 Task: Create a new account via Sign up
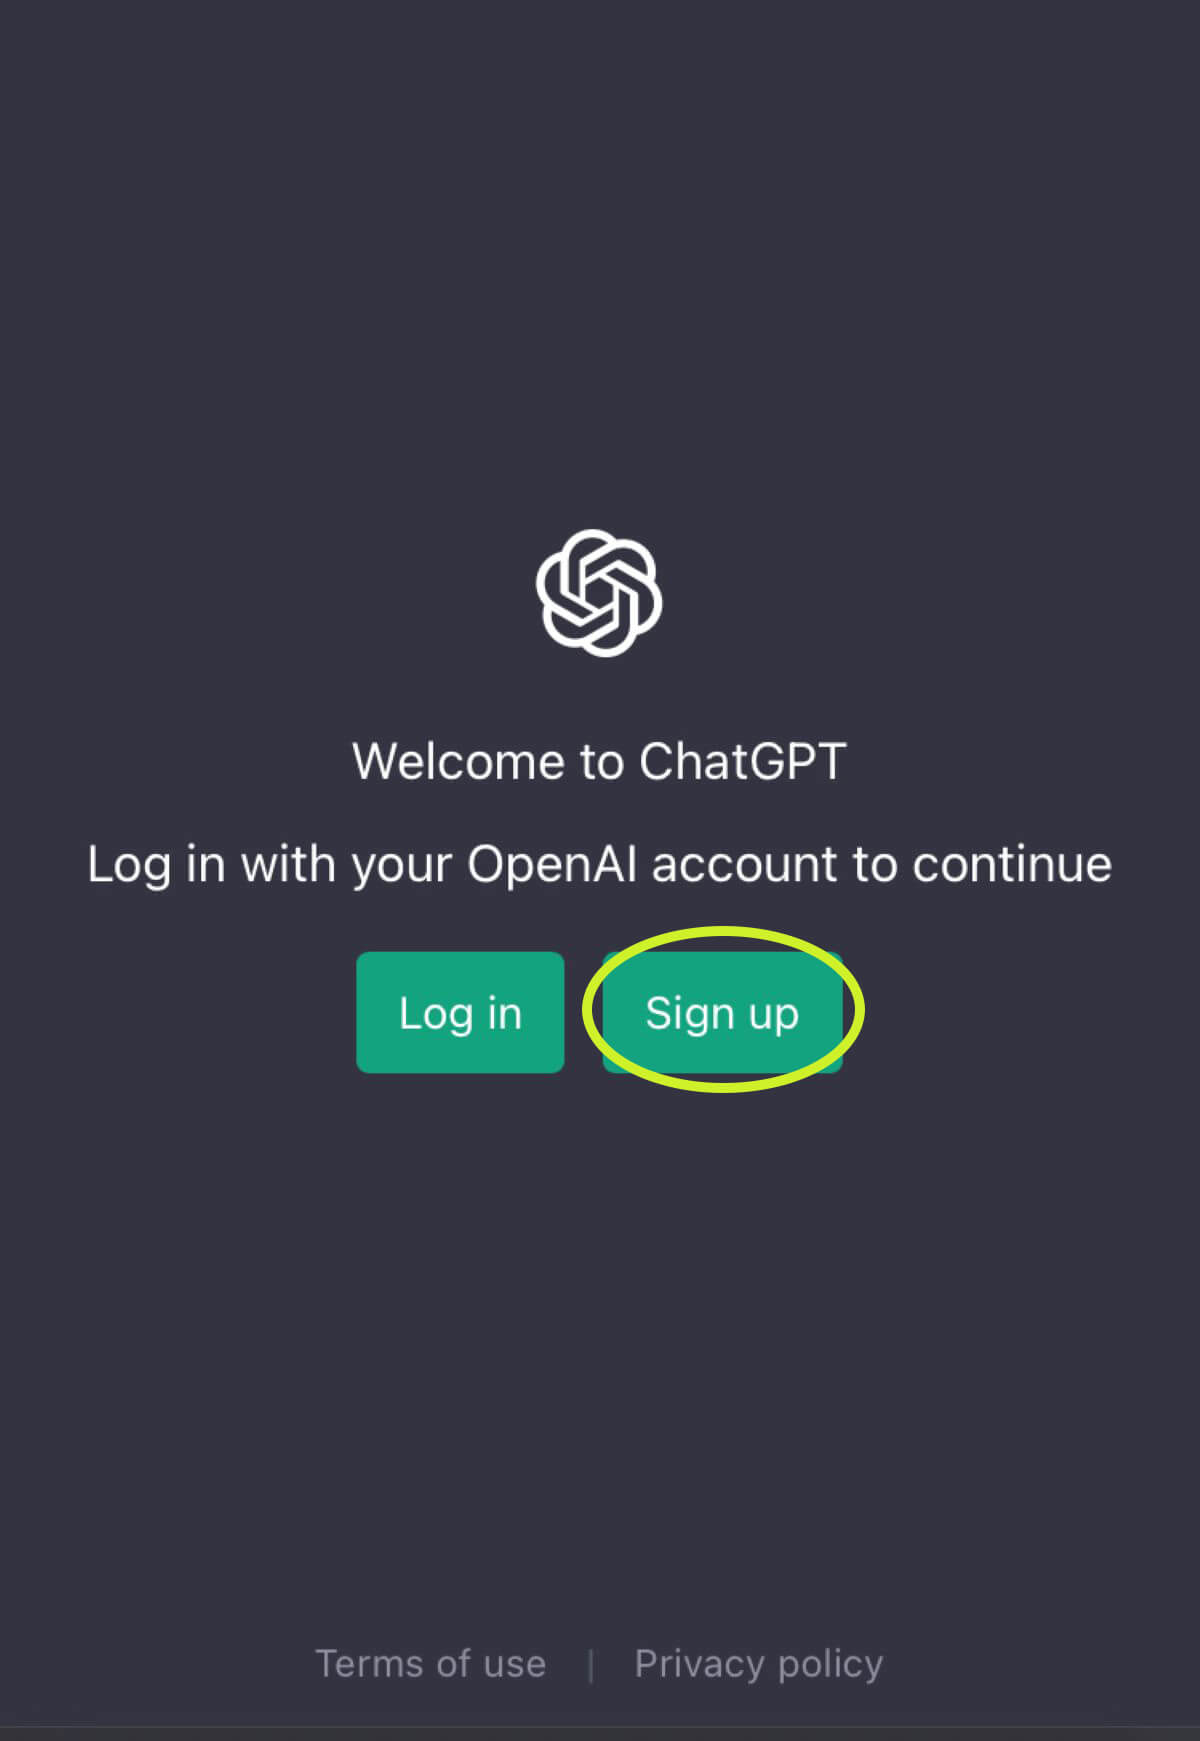(x=722, y=1012)
